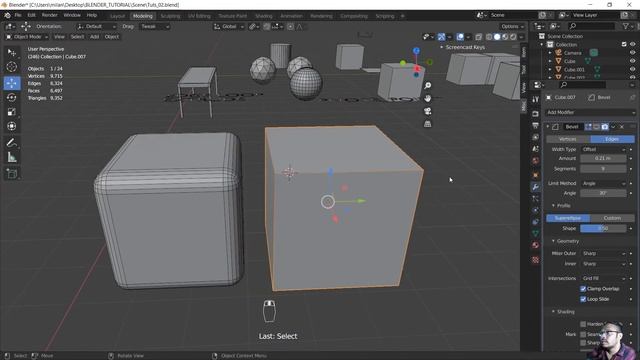Open the Window menu
This screenshot has height=360, width=640.
click(72, 15)
